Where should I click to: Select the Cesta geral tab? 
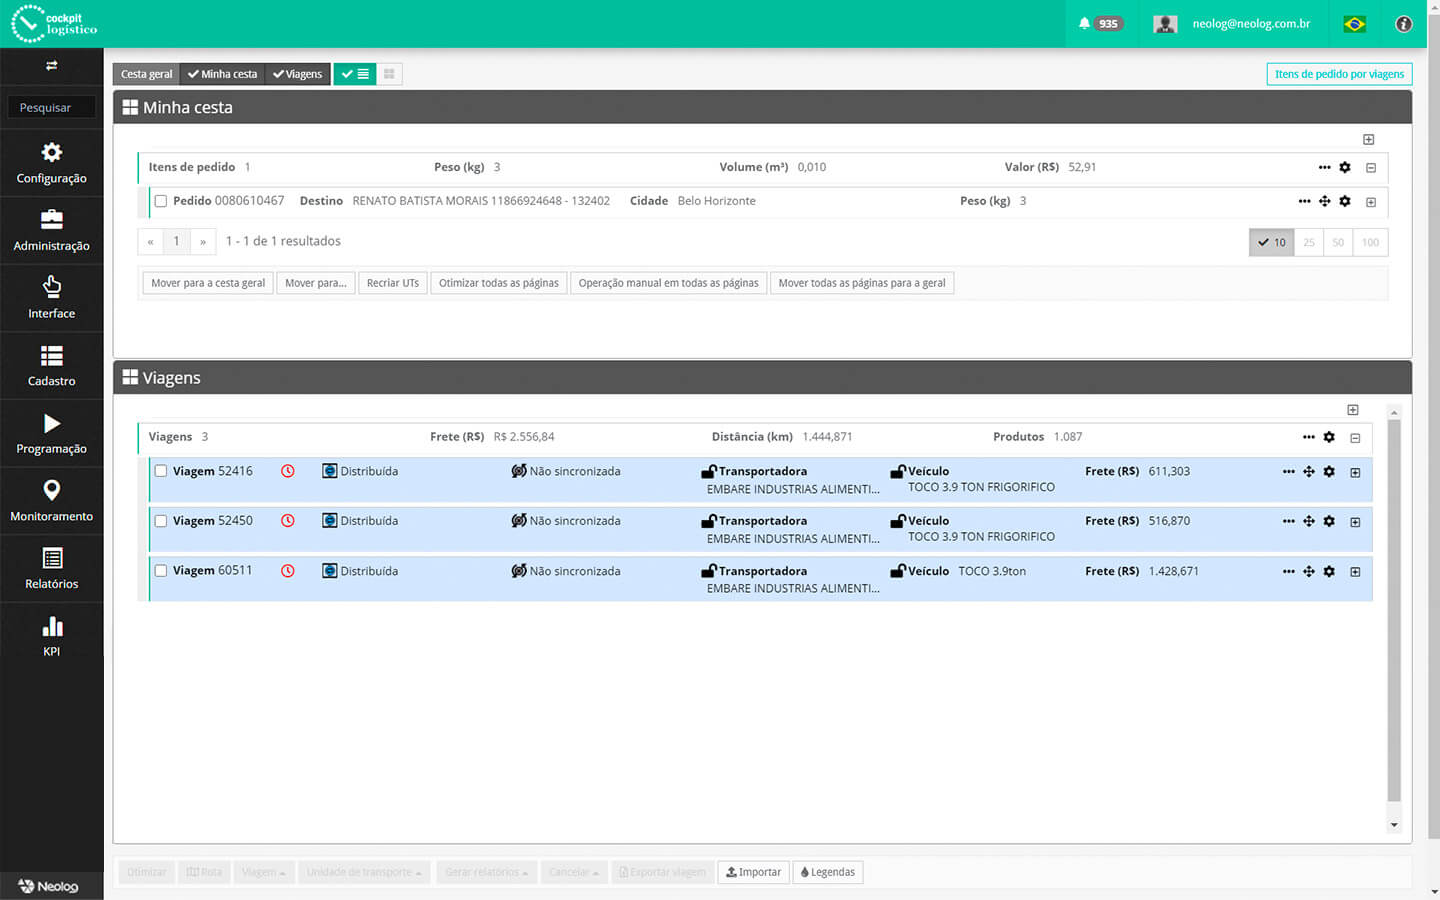click(146, 74)
